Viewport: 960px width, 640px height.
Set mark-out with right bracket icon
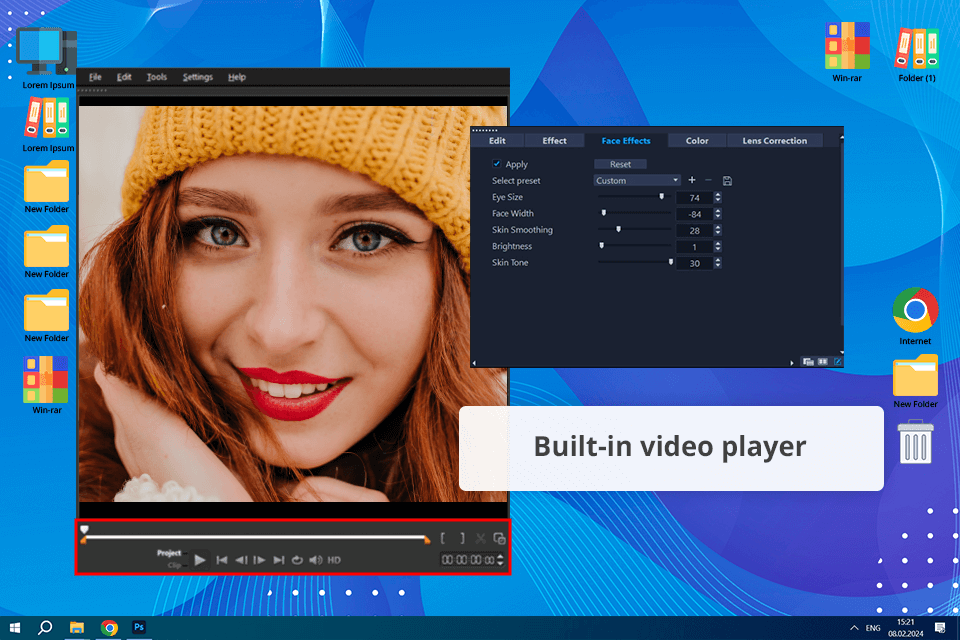pyautogui.click(x=462, y=538)
